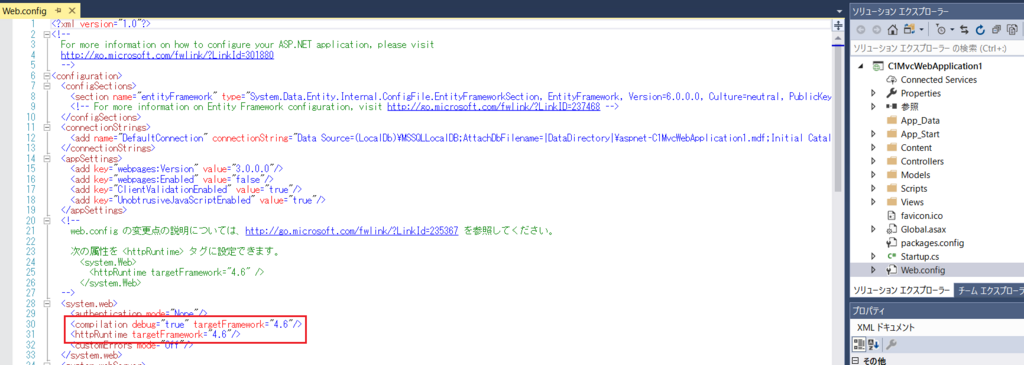Click the Properties wrench icon in the tree
1024x365 pixels.
[x=891, y=93]
